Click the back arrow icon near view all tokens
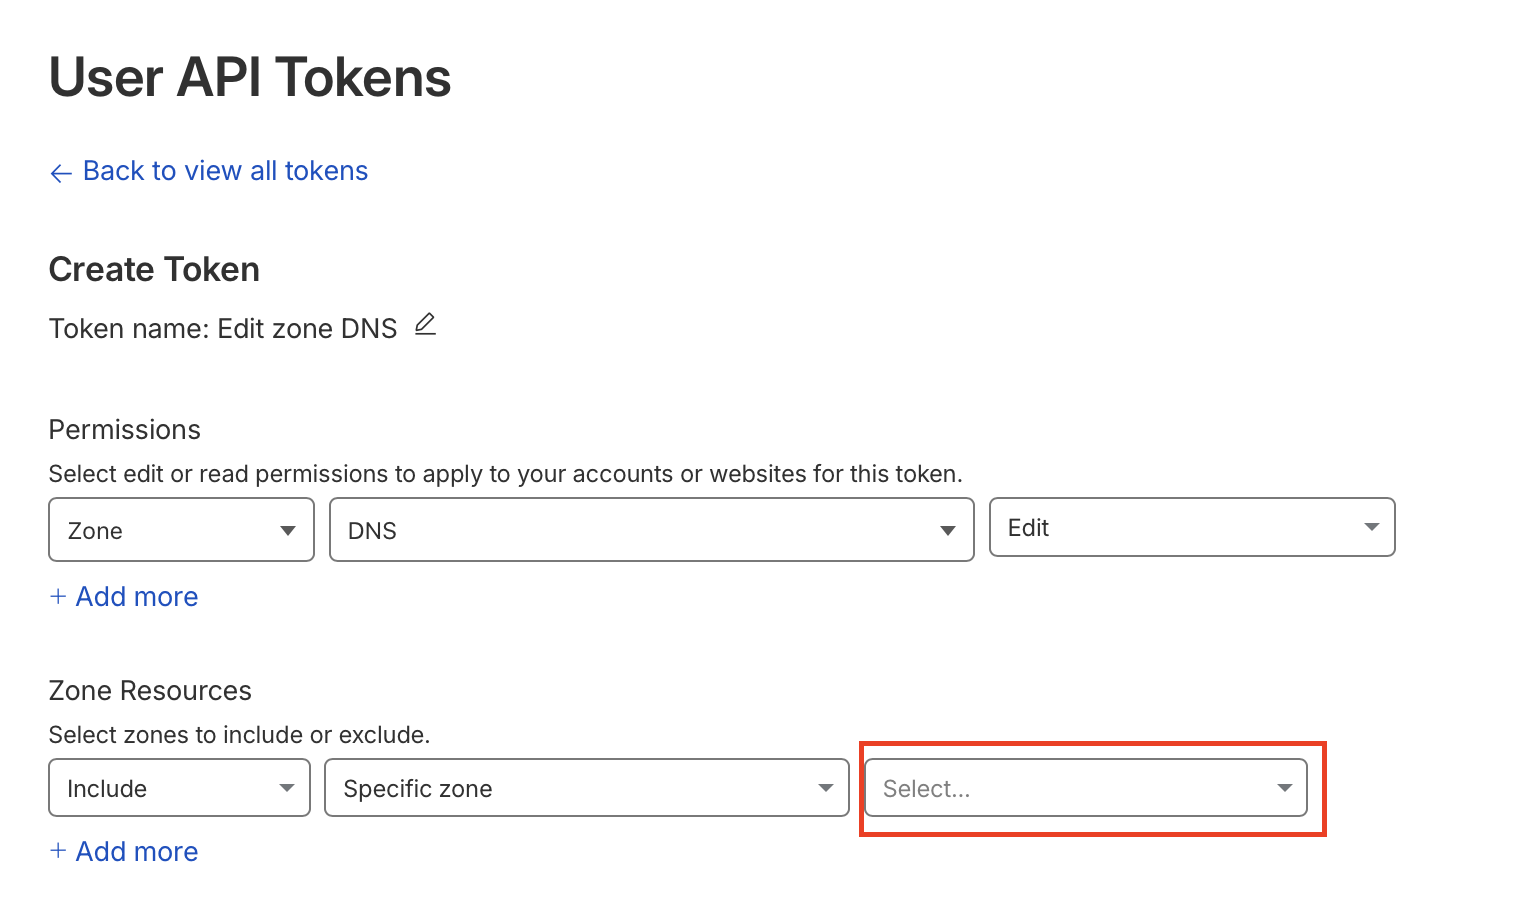The width and height of the screenshot is (1522, 904). click(61, 172)
